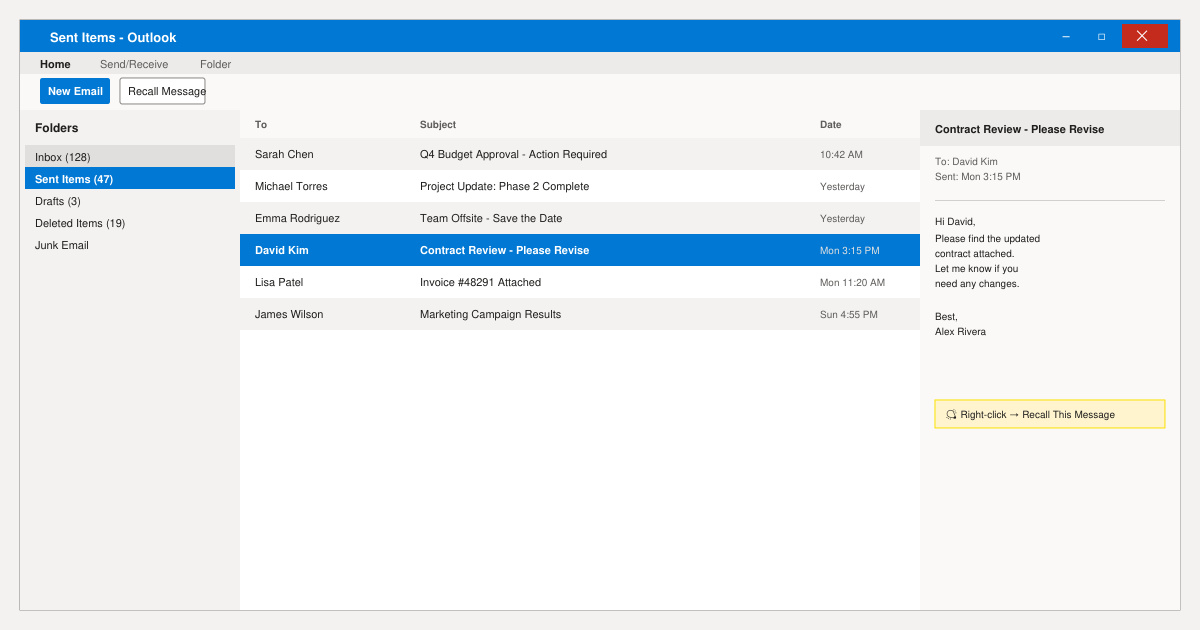Click the Recall Message button
1200x630 pixels.
click(x=162, y=91)
